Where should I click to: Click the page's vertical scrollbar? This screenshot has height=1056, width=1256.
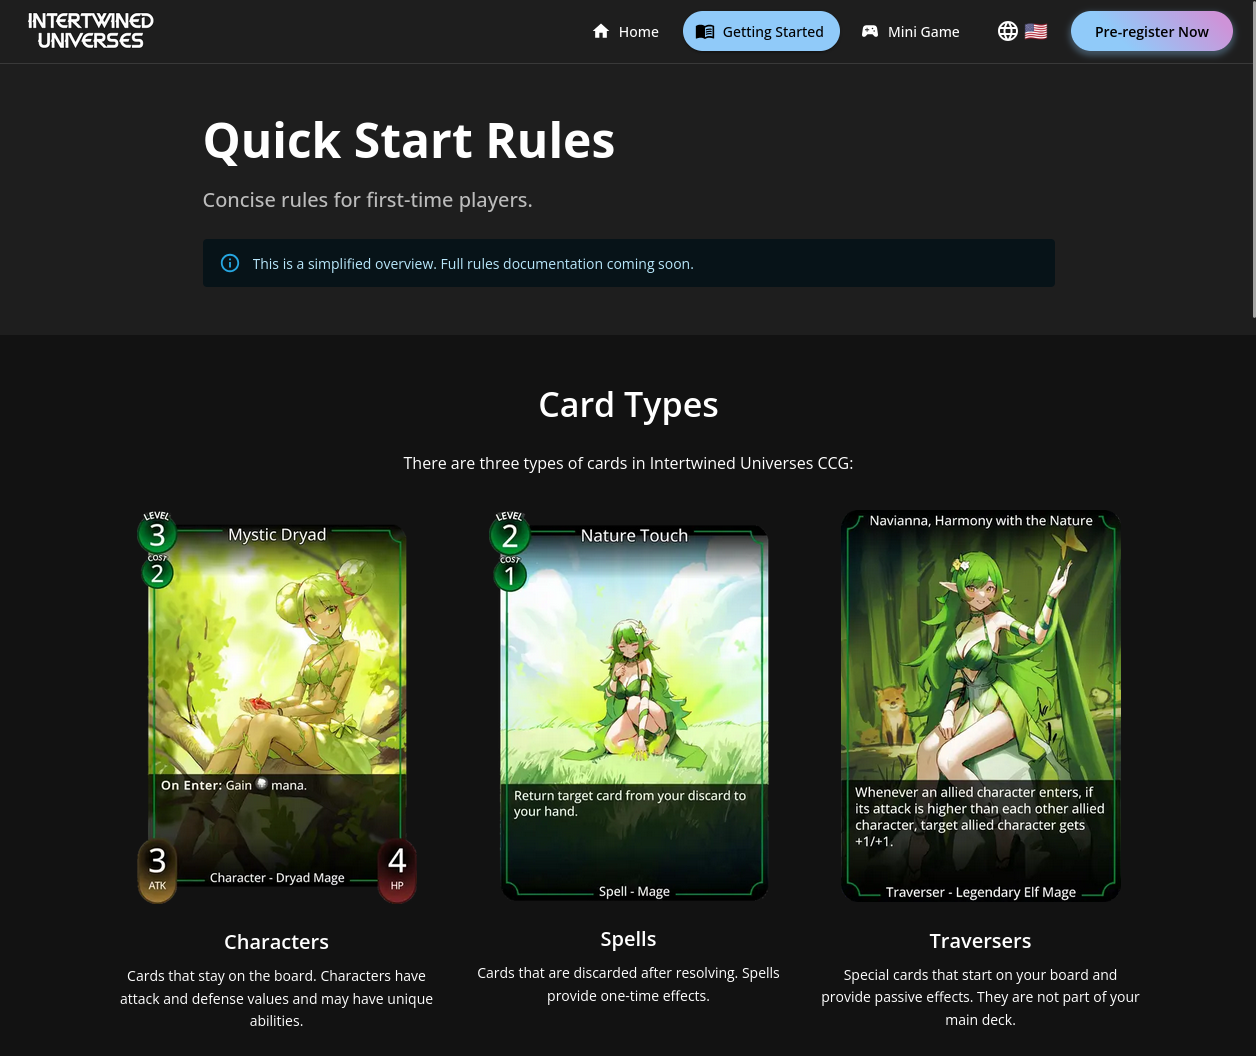[1250, 160]
